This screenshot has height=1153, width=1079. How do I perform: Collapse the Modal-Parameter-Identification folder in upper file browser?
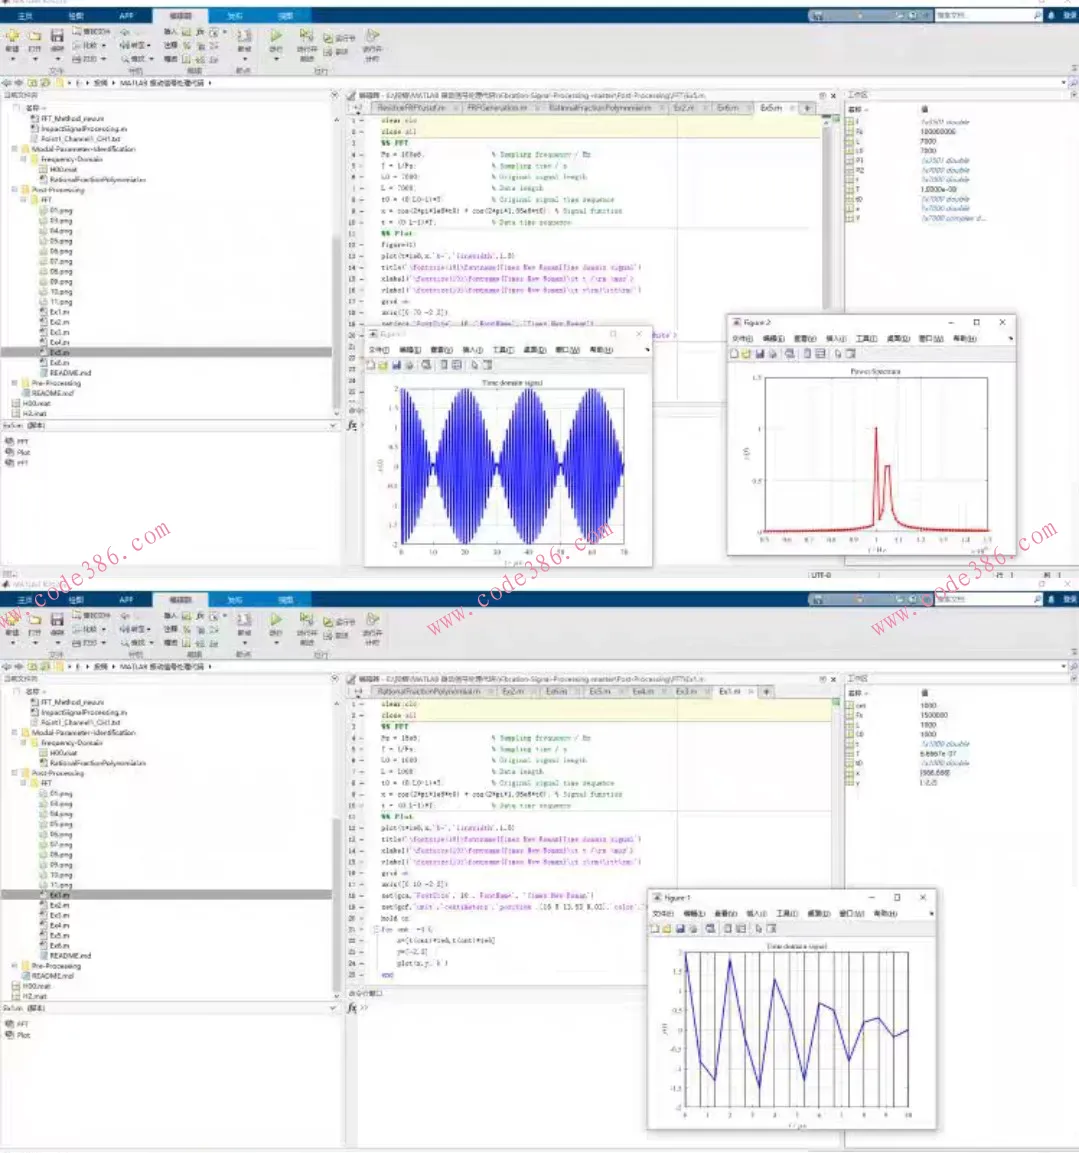[14, 149]
